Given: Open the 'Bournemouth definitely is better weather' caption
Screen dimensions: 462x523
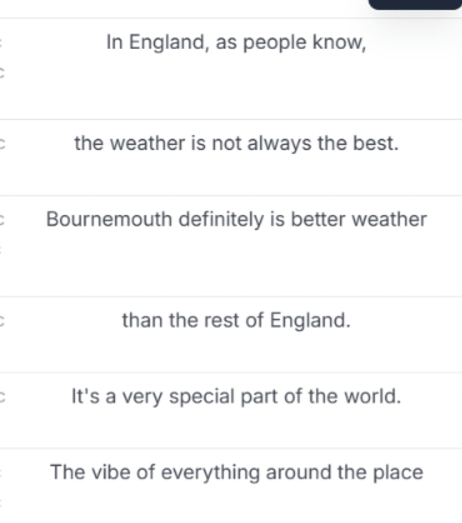Looking at the screenshot, I should click(237, 220).
